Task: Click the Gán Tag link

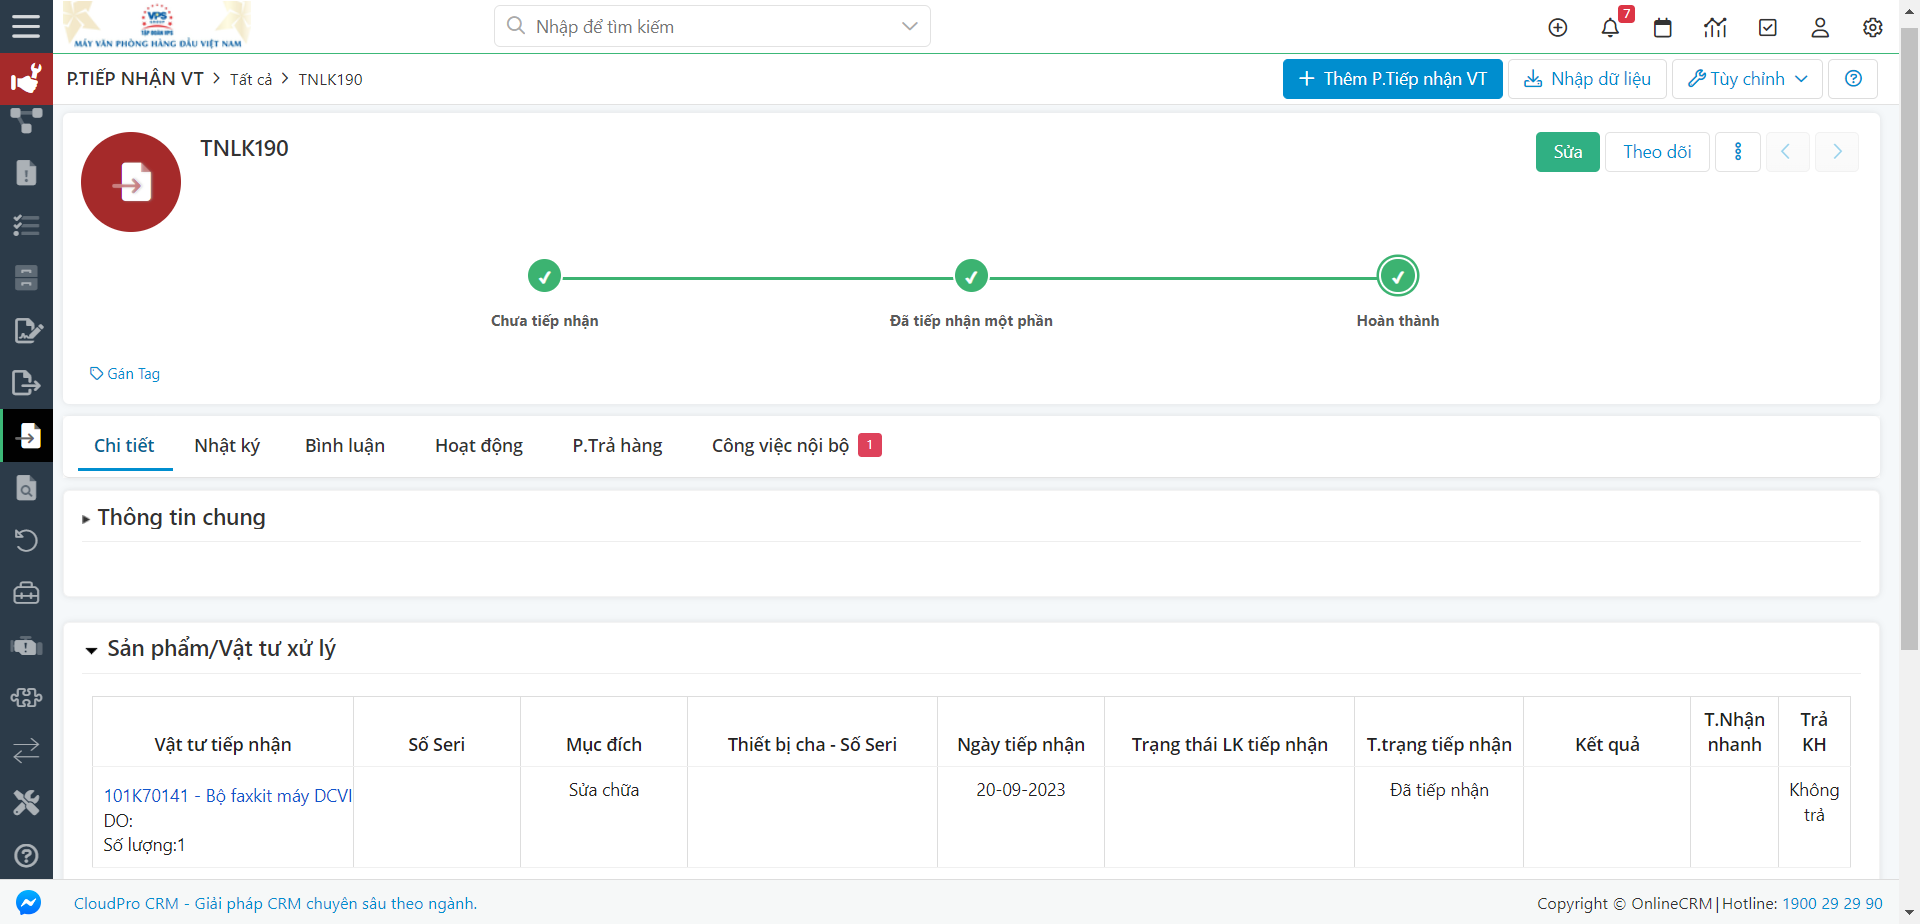Action: (x=125, y=374)
